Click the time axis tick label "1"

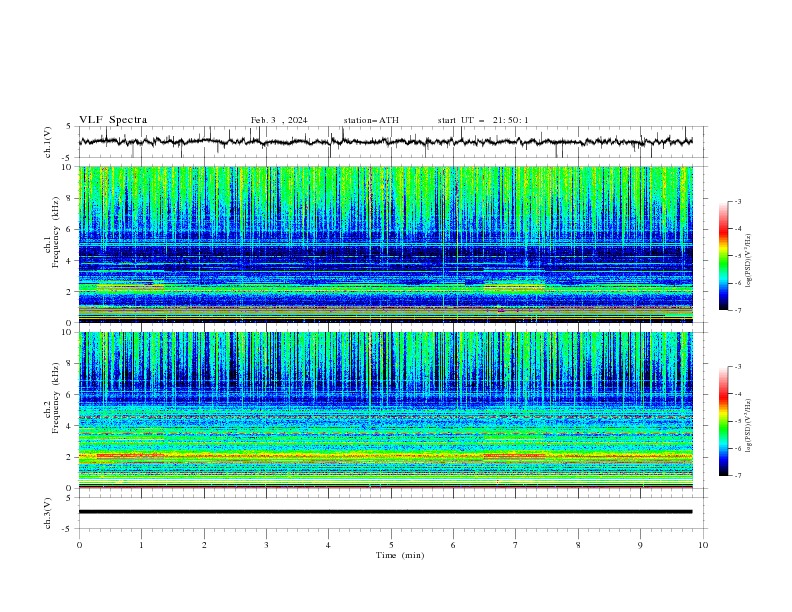[x=141, y=545]
